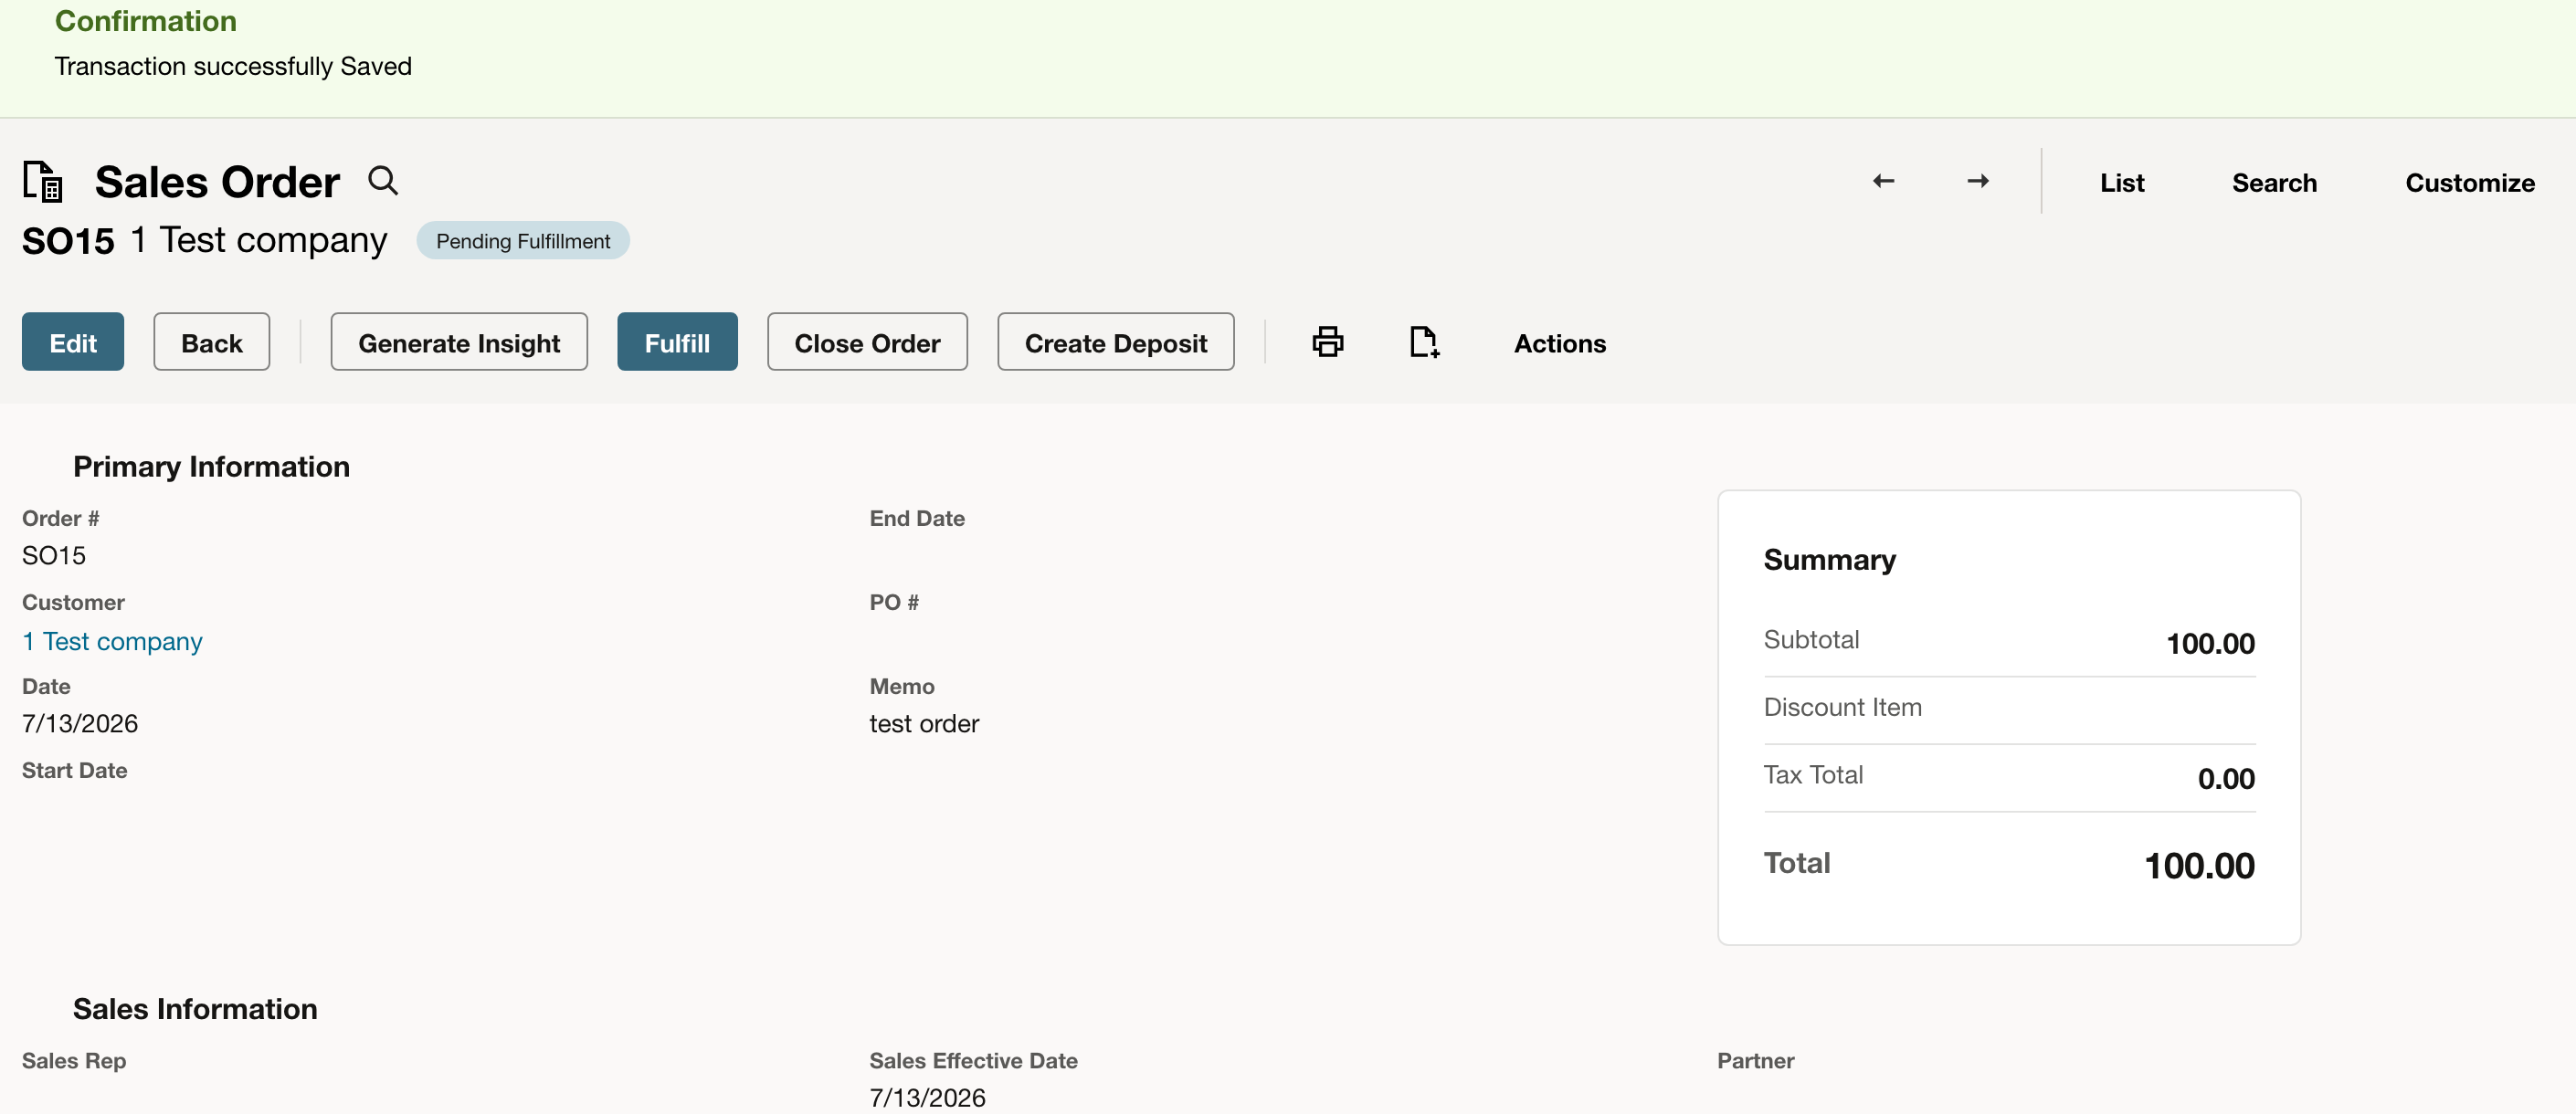Open the 1 Test company customer link
The image size is (2576, 1114).
pos(112,641)
